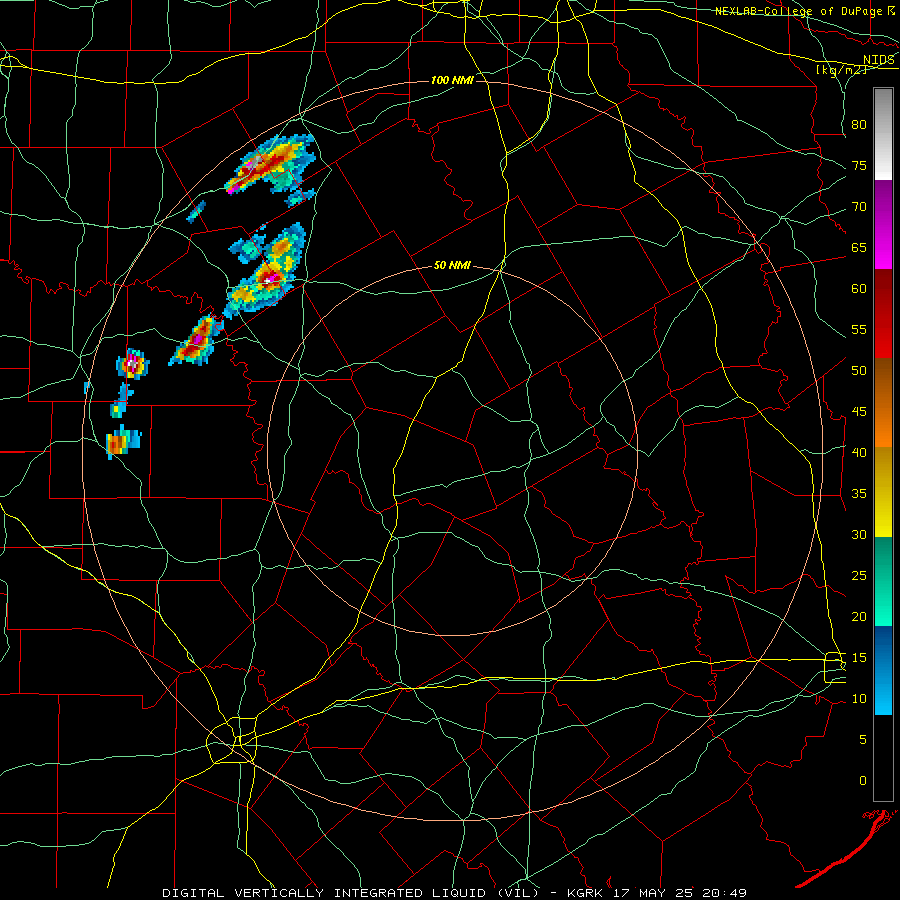900x900 pixels.
Task: Click the "100 NMI" range ring label
Action: coord(452,80)
